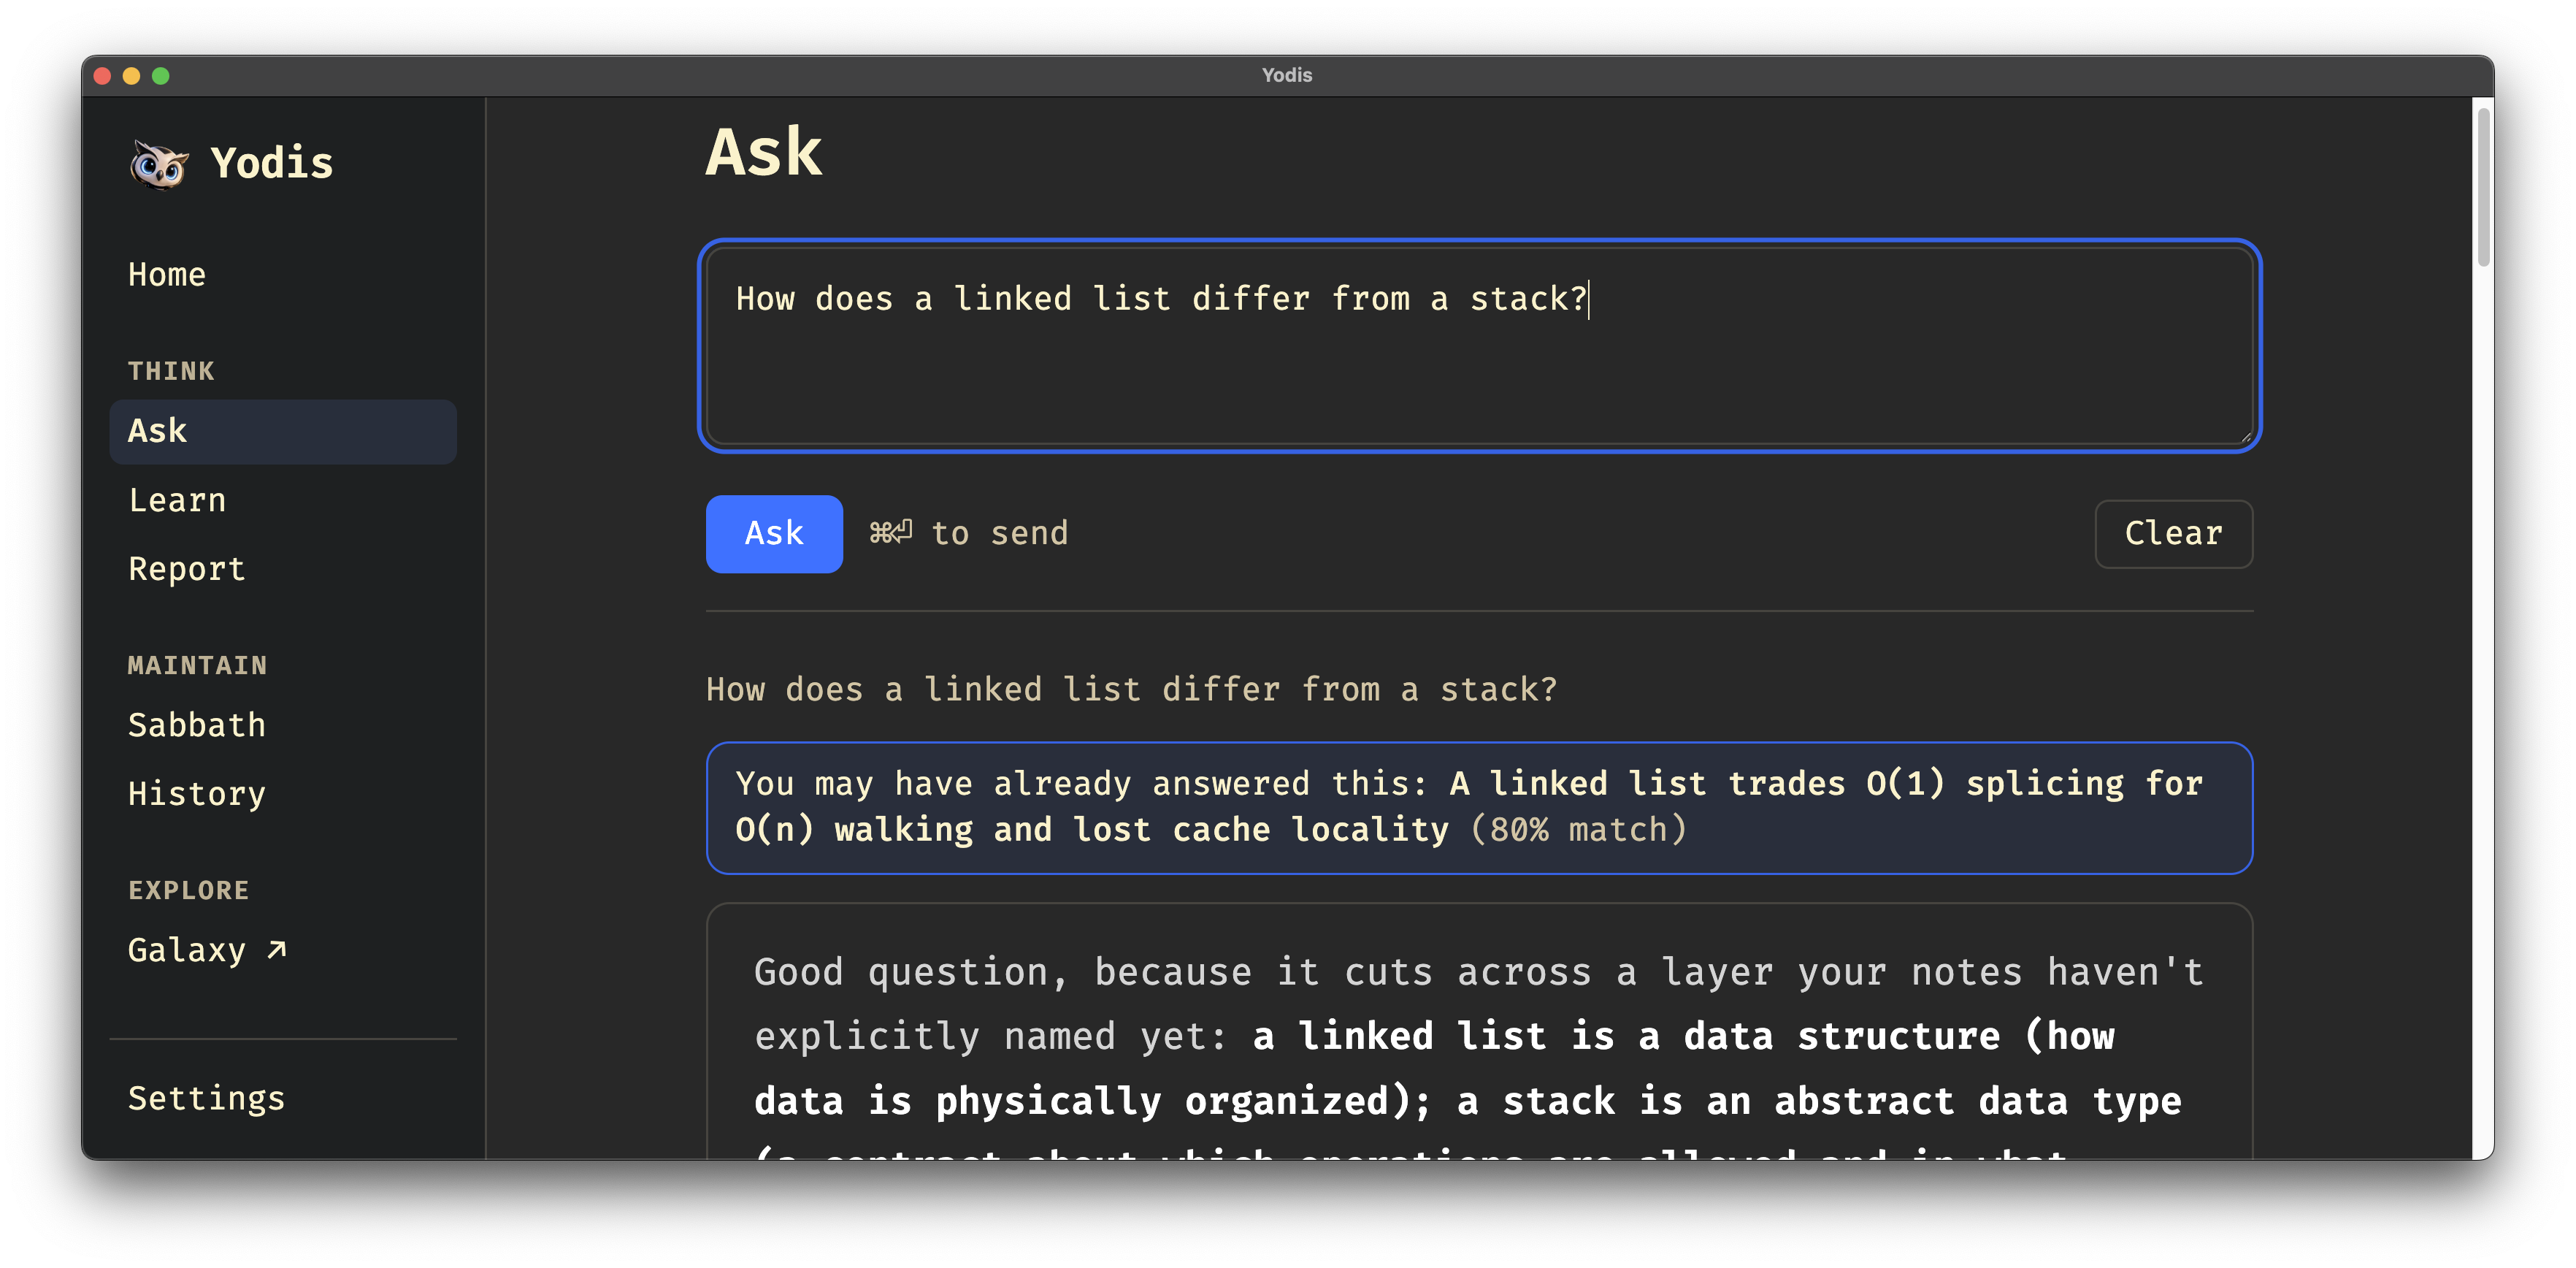Click the MAINTAIN section label

point(197,665)
